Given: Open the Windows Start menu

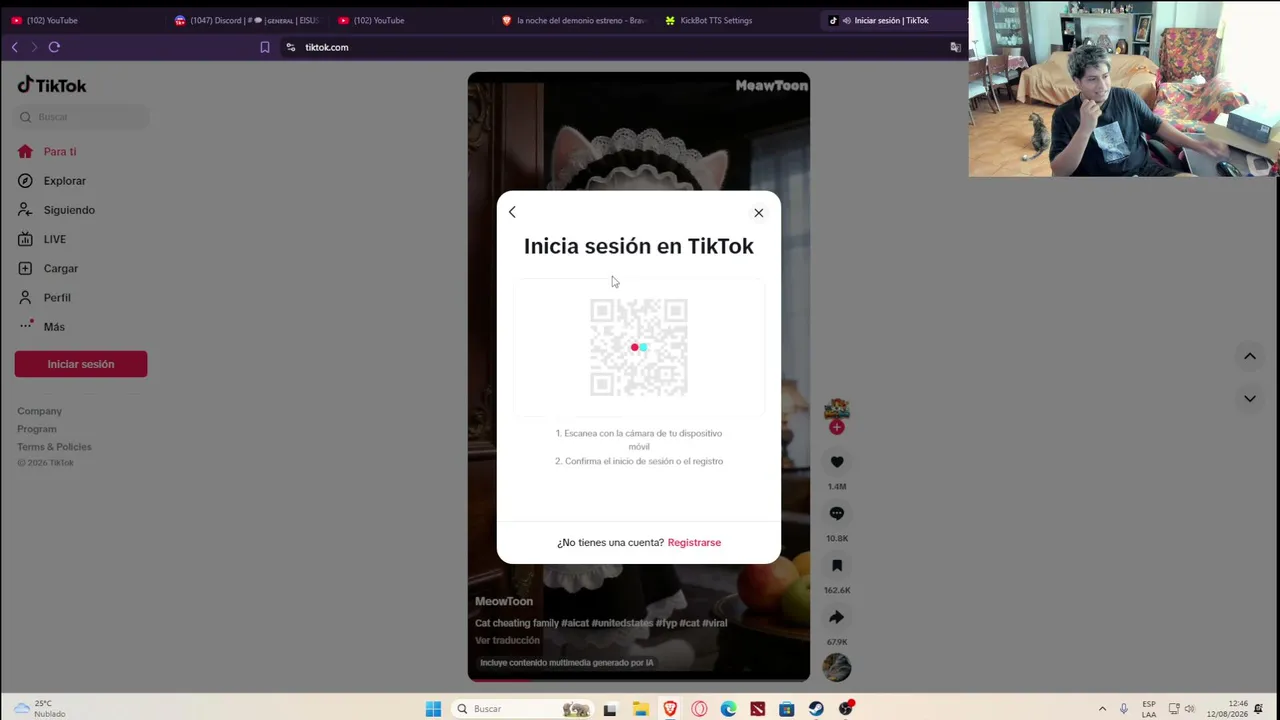Looking at the screenshot, I should point(433,709).
